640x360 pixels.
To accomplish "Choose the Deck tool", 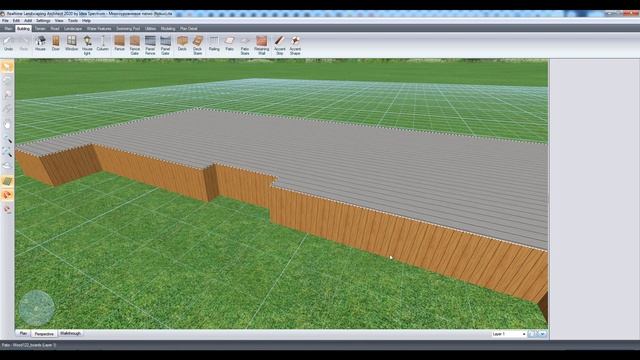I will [182, 44].
